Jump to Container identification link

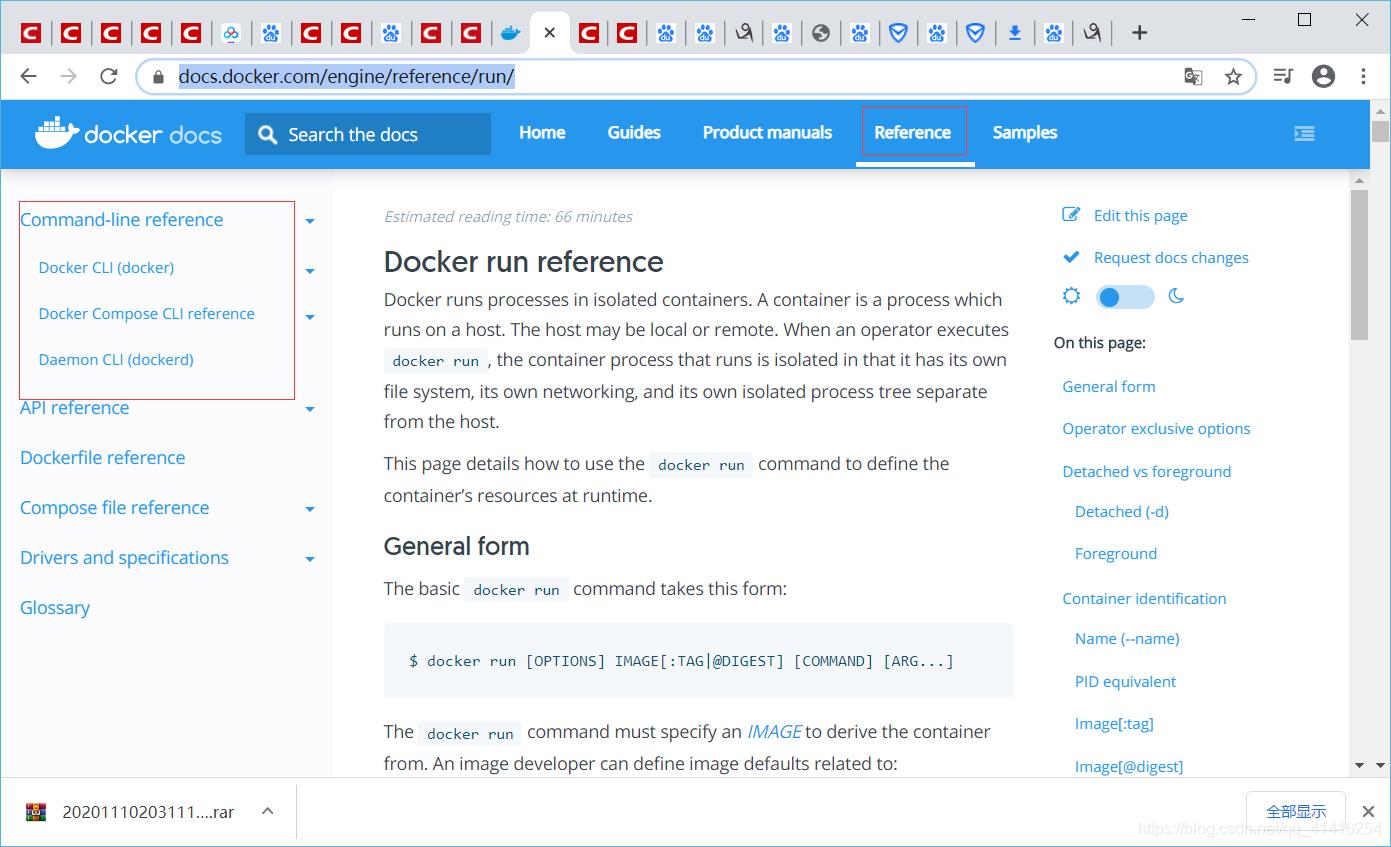pyautogui.click(x=1144, y=598)
